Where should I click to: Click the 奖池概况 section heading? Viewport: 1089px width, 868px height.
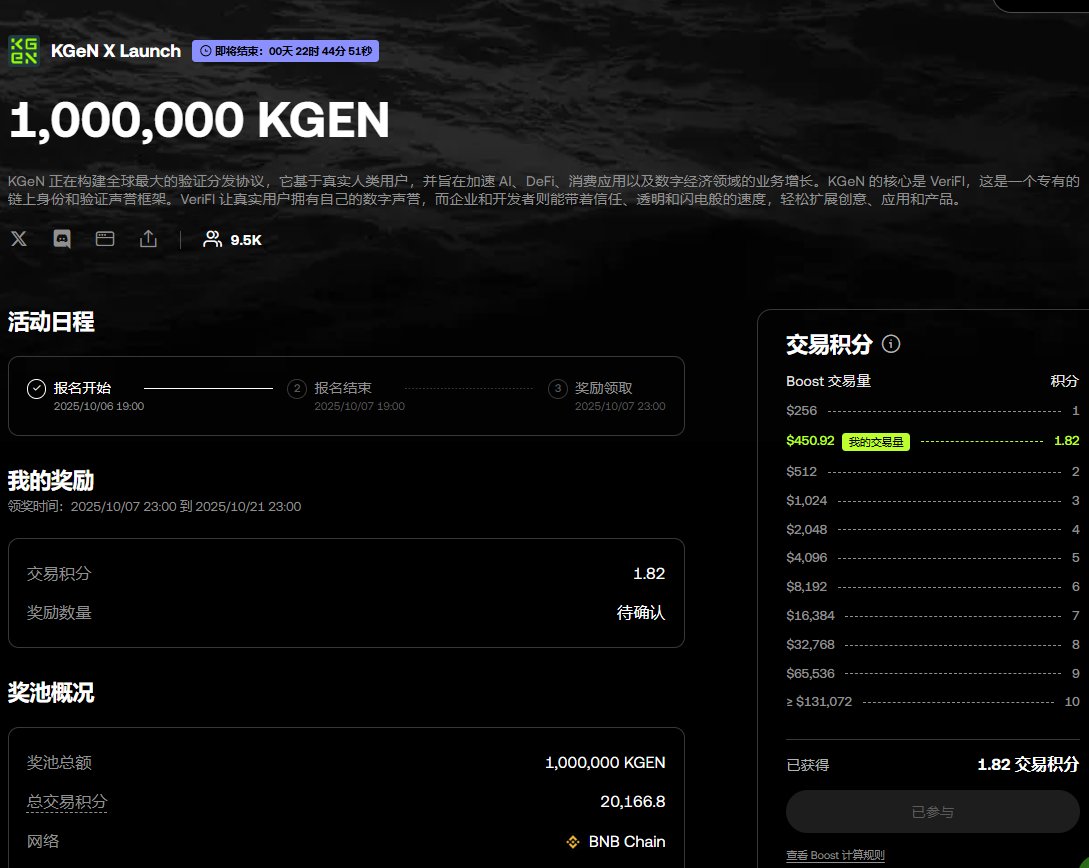tap(51, 692)
